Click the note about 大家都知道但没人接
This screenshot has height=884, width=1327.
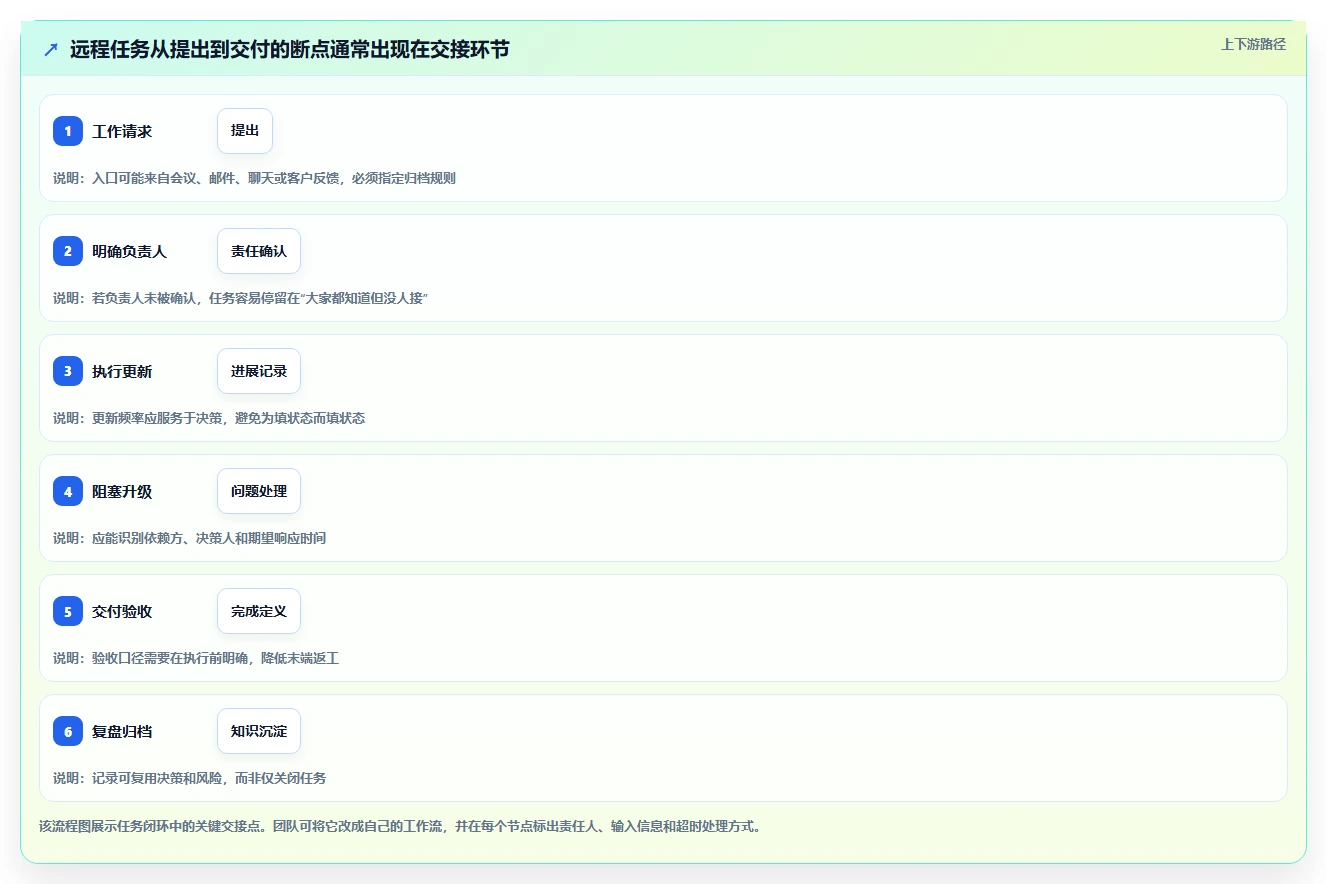click(x=241, y=298)
